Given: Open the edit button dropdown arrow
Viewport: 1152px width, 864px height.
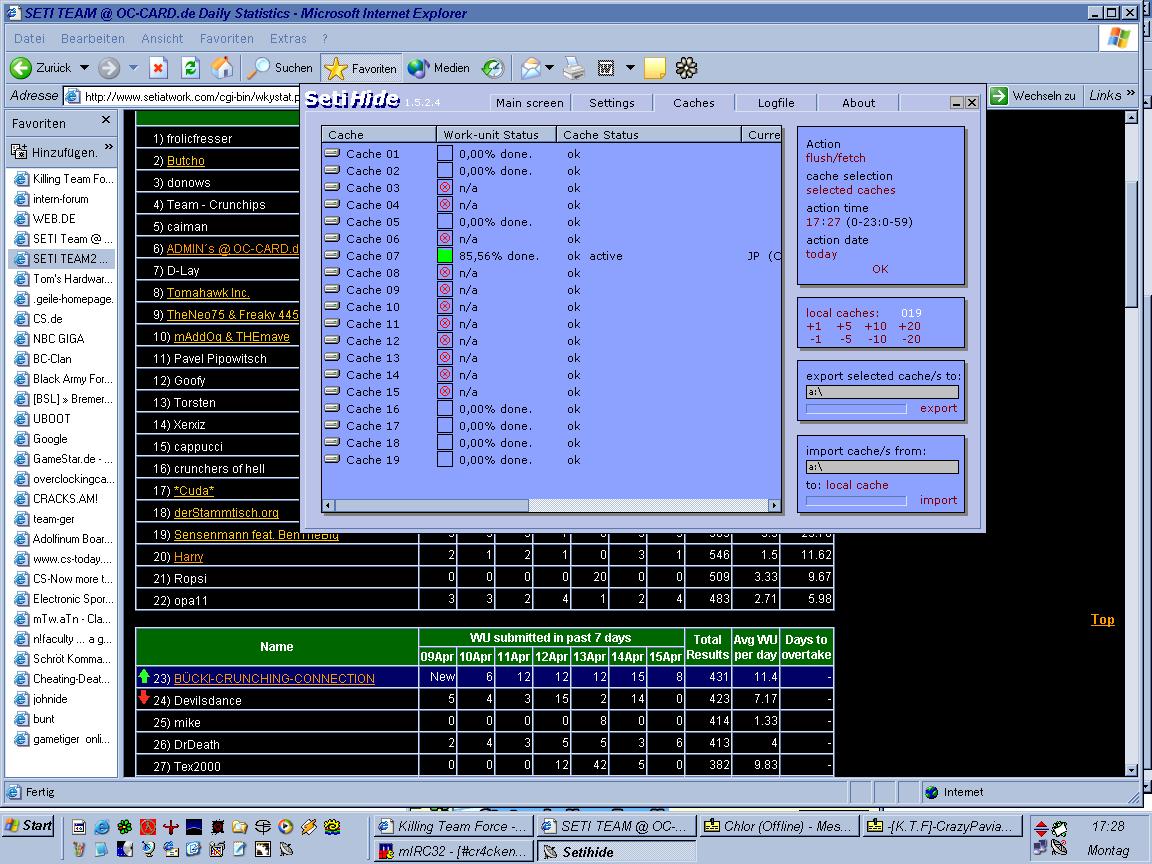Looking at the screenshot, I should point(630,68).
